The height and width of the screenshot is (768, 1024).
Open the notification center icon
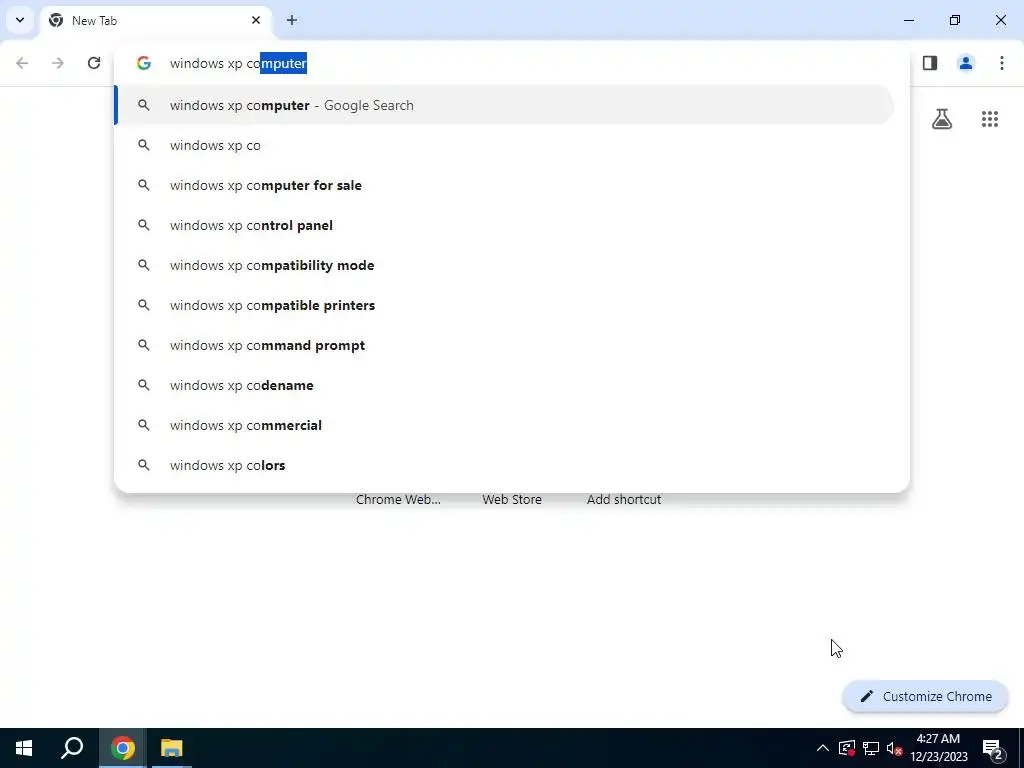[993, 748]
